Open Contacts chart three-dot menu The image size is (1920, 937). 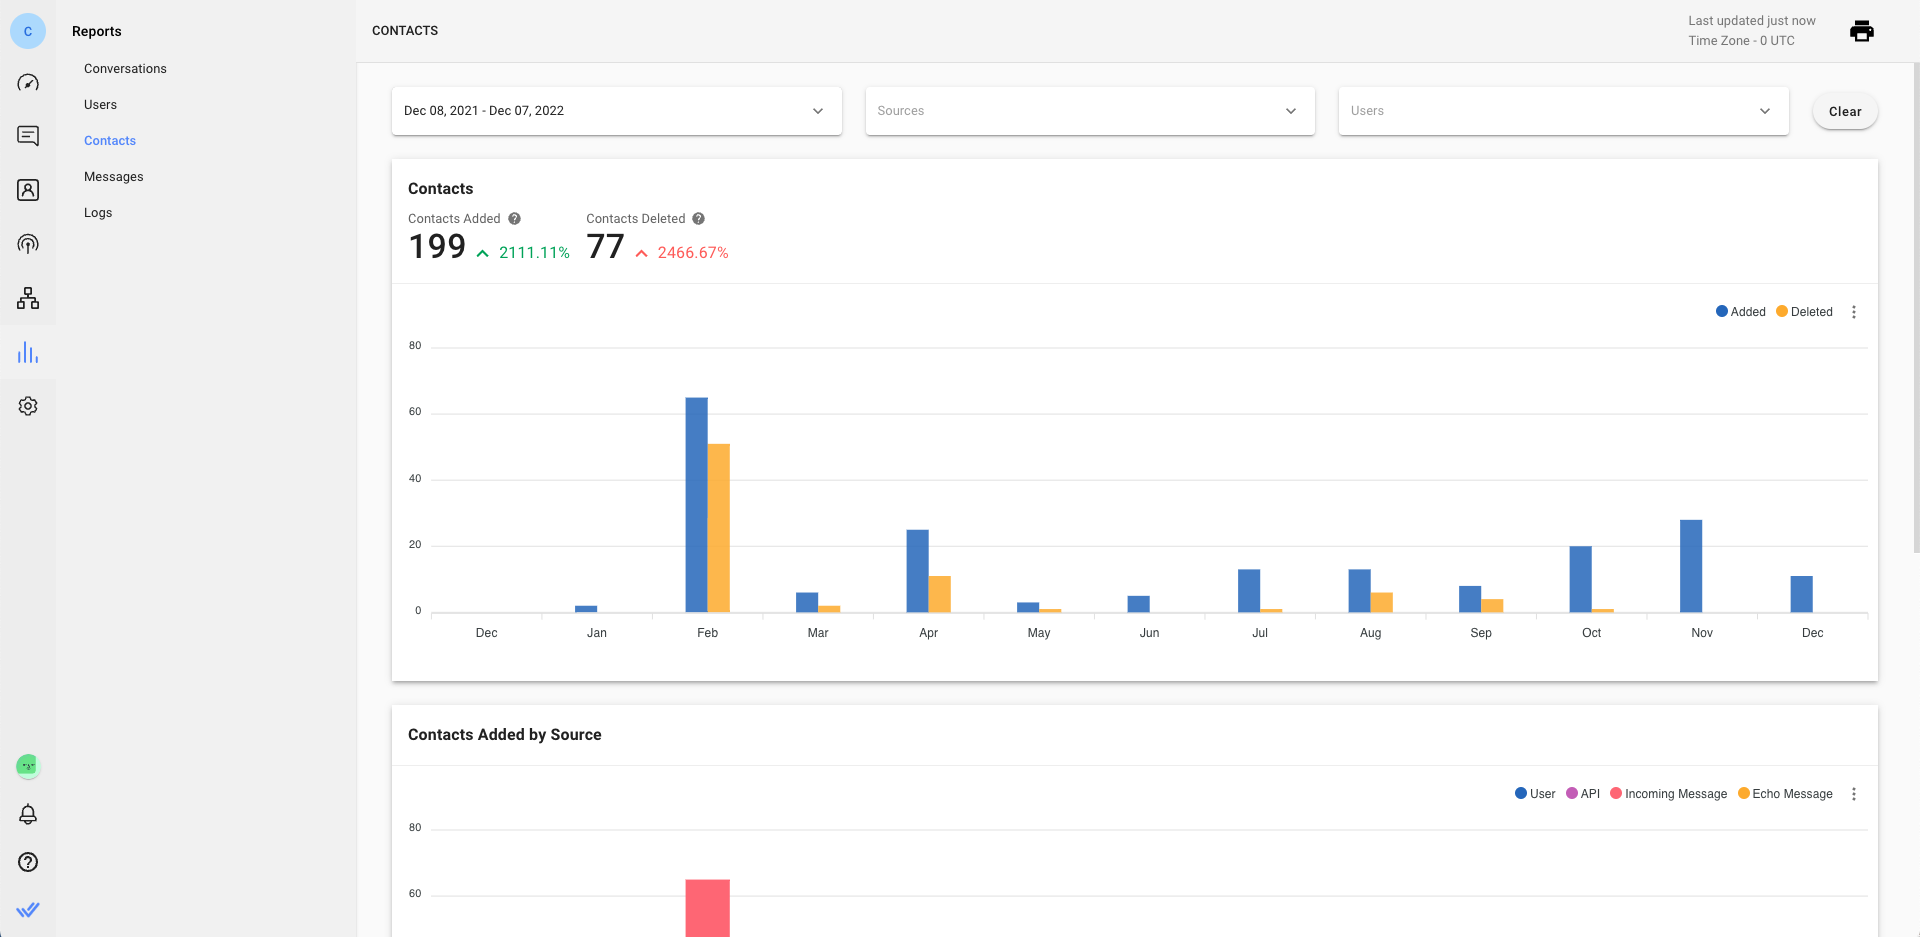pyautogui.click(x=1854, y=312)
